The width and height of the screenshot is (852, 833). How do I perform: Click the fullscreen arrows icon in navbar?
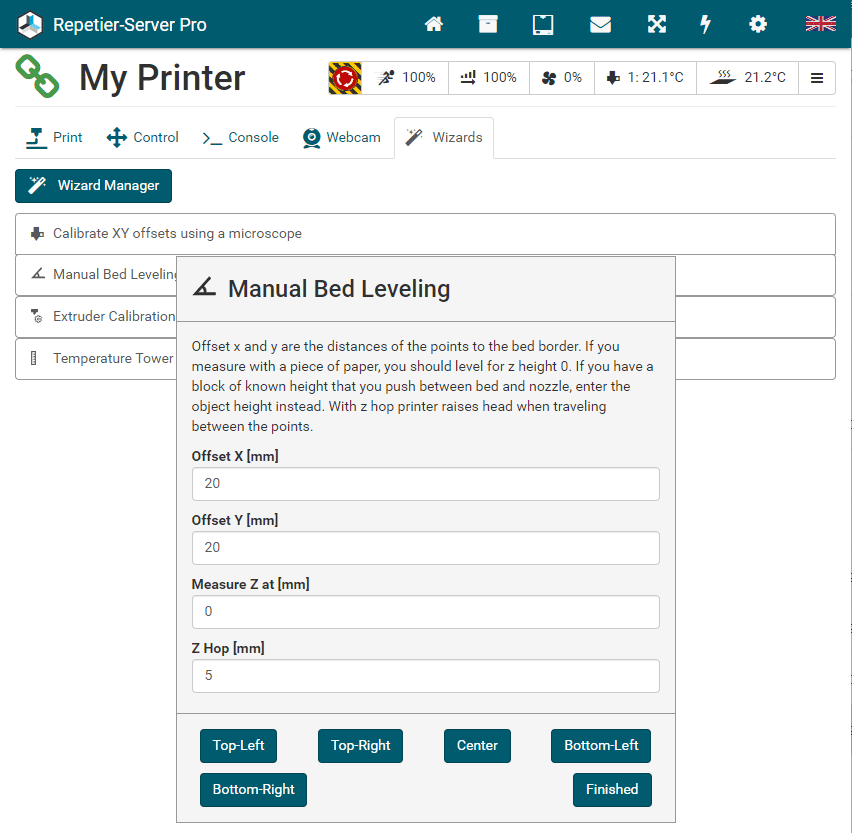656,24
